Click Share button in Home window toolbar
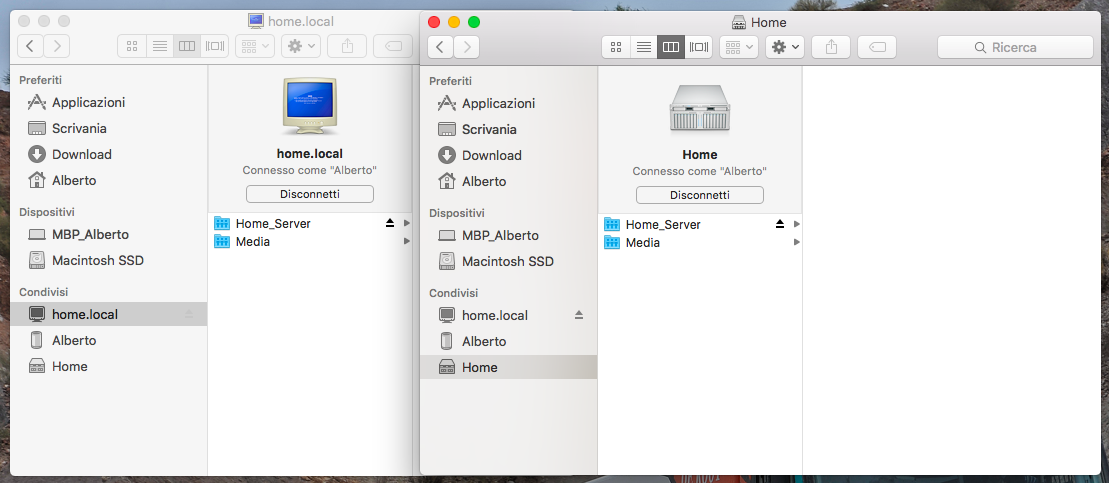Screen dimensions: 1109x483 830,47
